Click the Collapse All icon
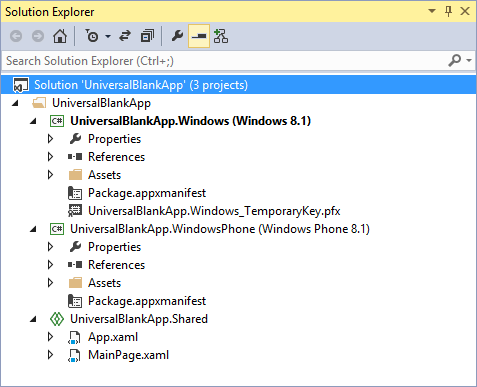 (x=147, y=36)
